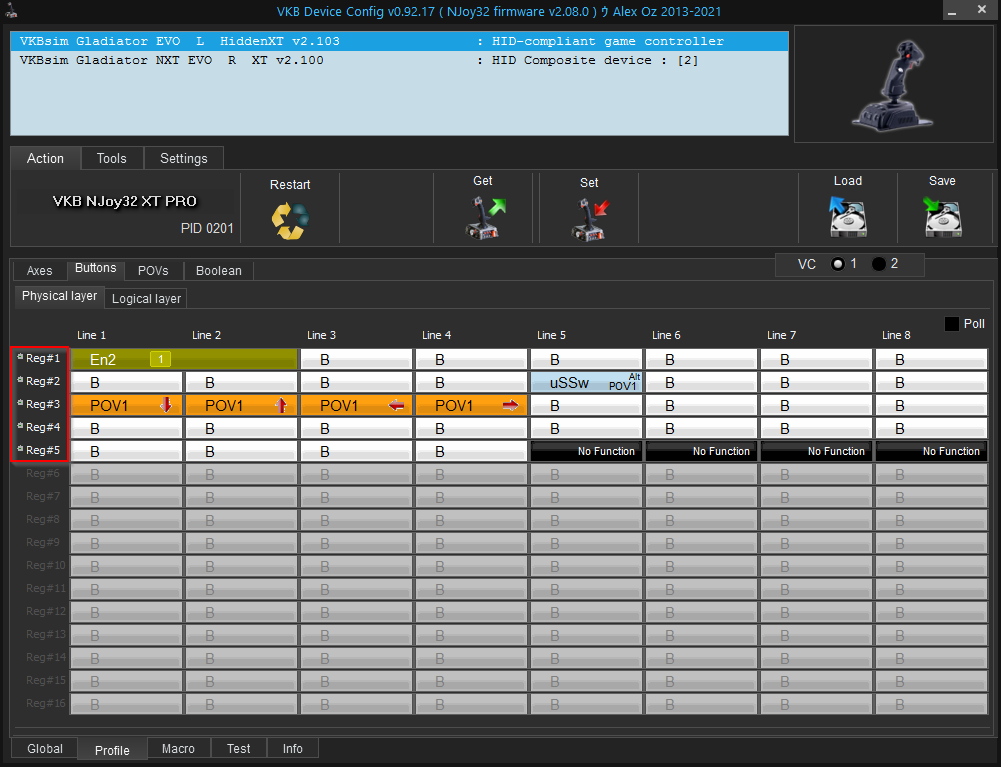Click the Get joystick icon

(x=485, y=217)
